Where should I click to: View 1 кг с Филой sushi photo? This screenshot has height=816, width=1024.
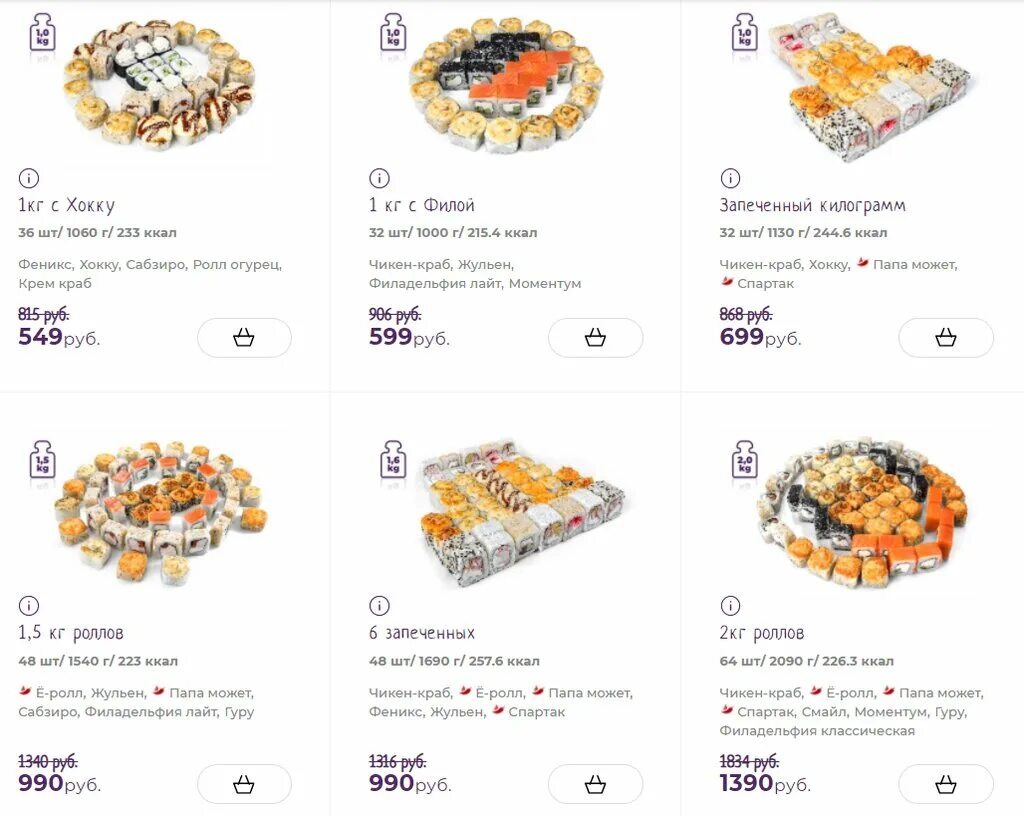(506, 83)
